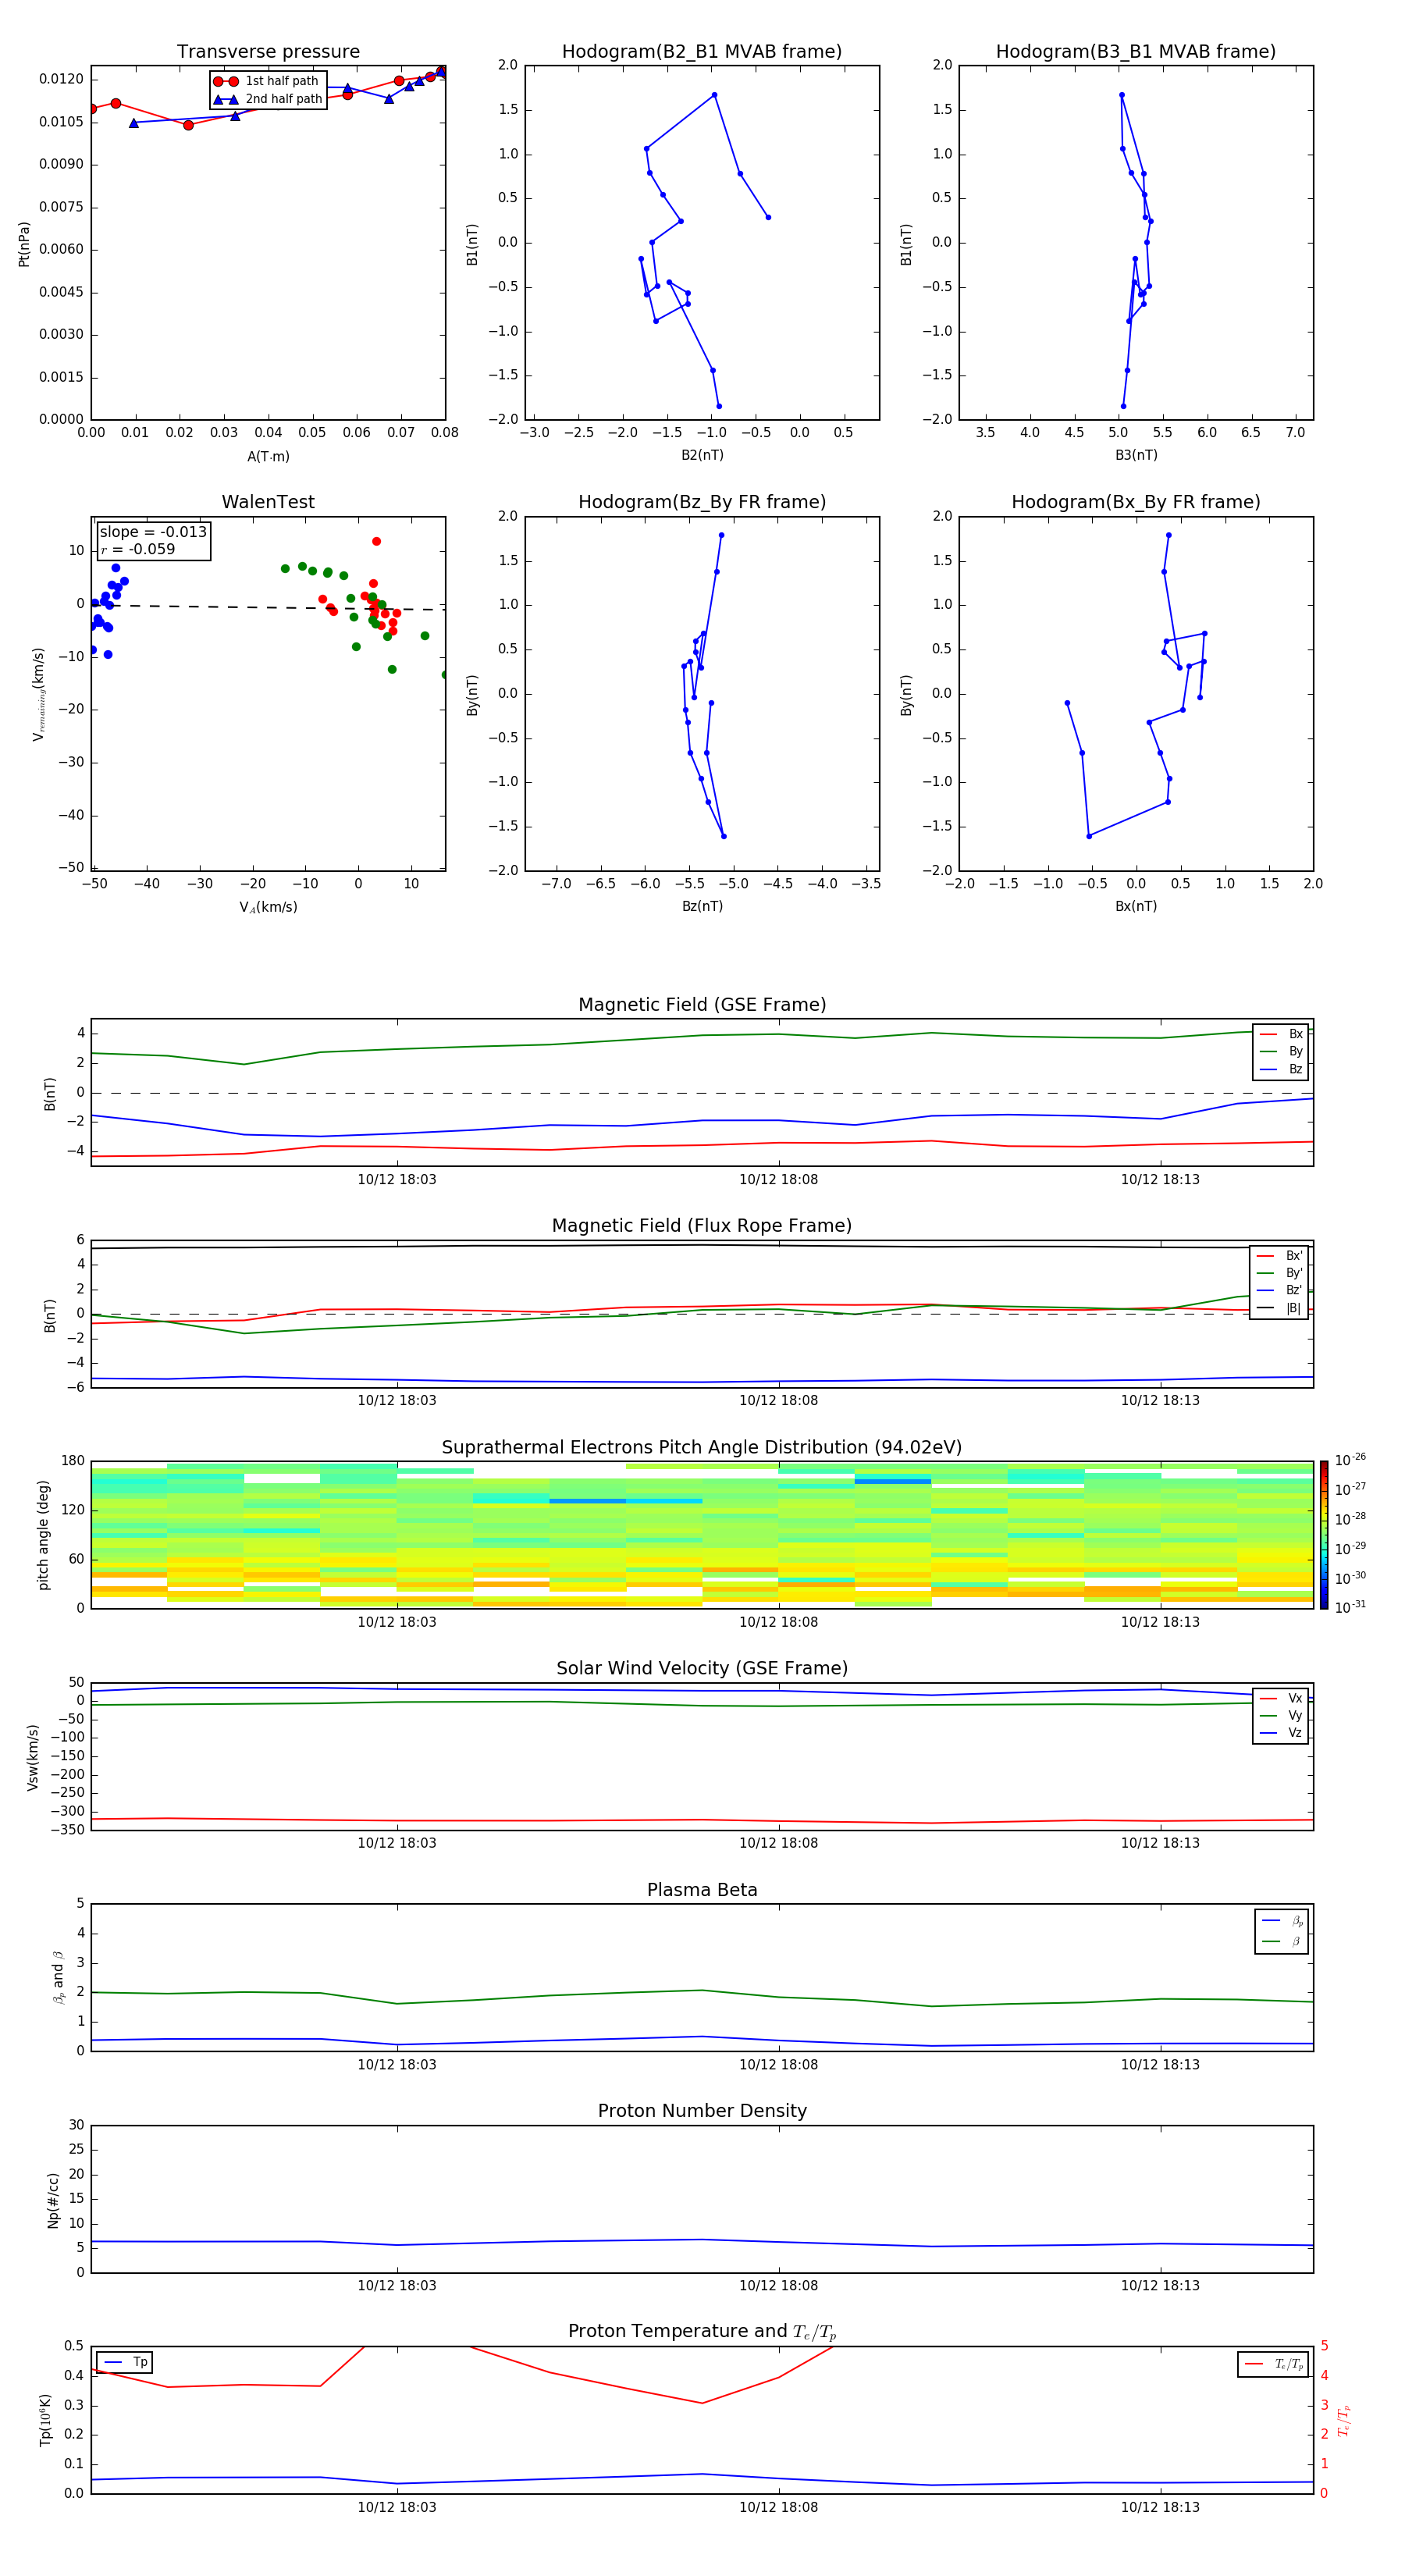Viewport: 1405px width, 2576px height.
Task: Click the highest red point in WalenTest
Action: [376, 541]
